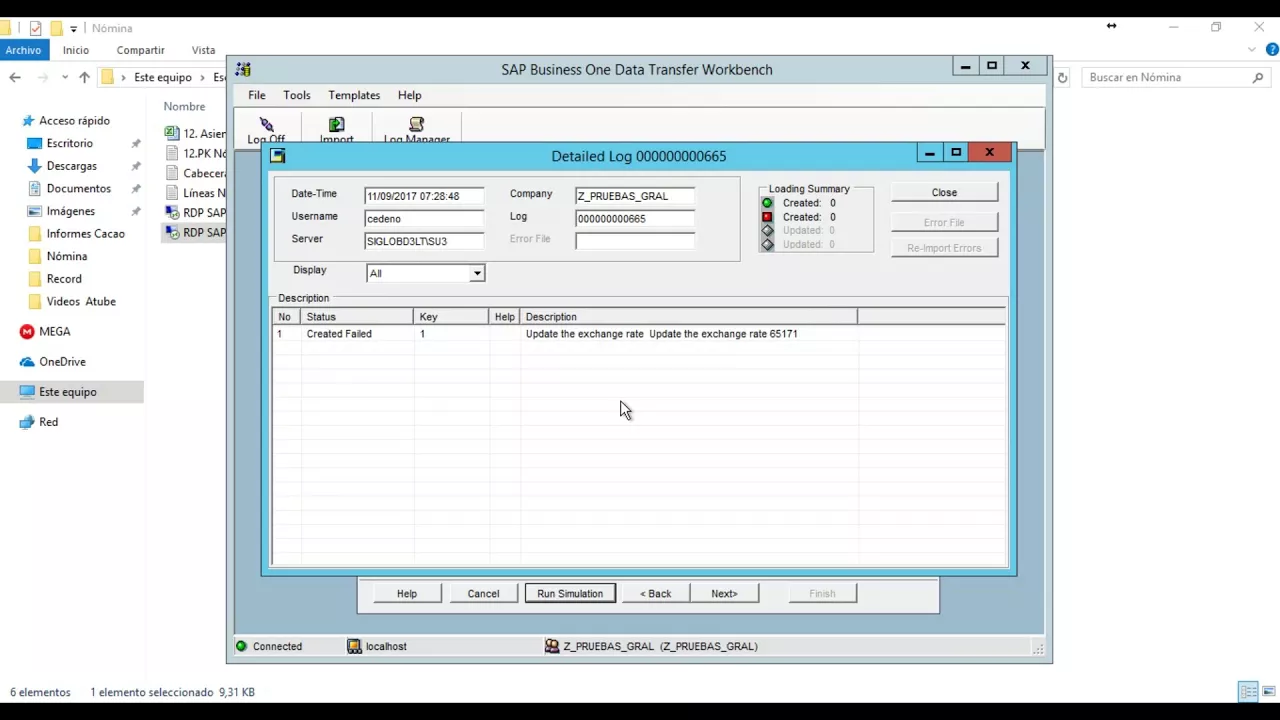Click the Run Simulation button
Image resolution: width=1280 pixels, height=720 pixels.
coord(570,593)
